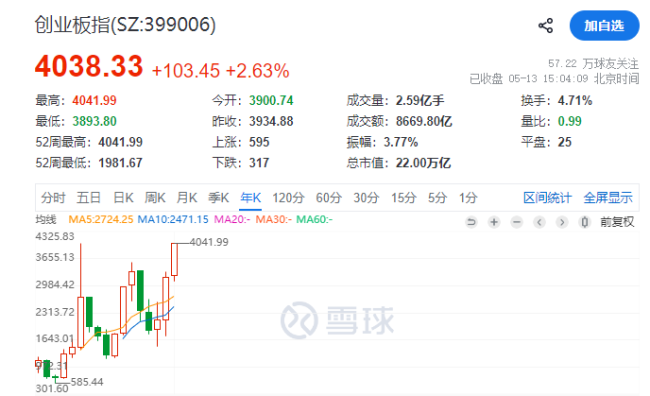Viewport: 650px width, 396px height.
Task: Click the candlestick settings icon
Action: (x=585, y=222)
